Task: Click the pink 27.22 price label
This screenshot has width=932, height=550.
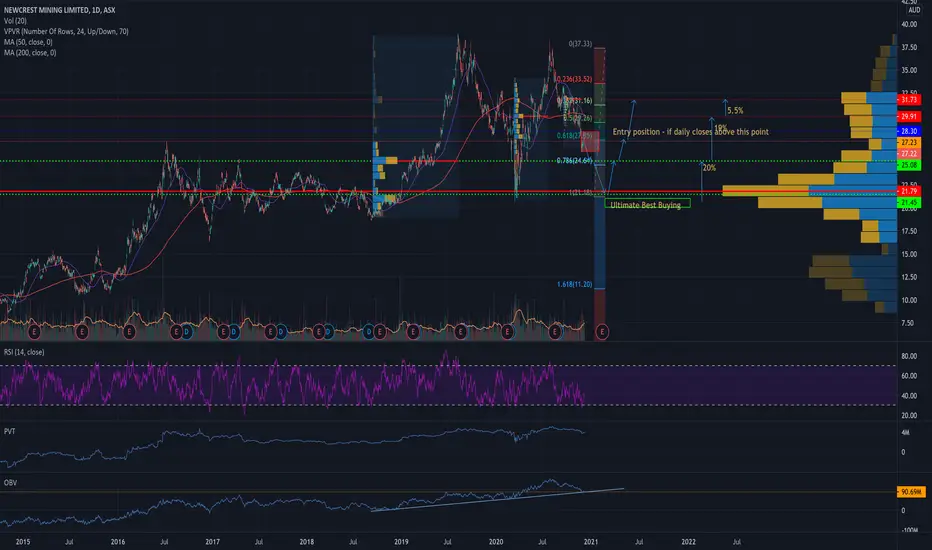Action: pyautogui.click(x=909, y=154)
